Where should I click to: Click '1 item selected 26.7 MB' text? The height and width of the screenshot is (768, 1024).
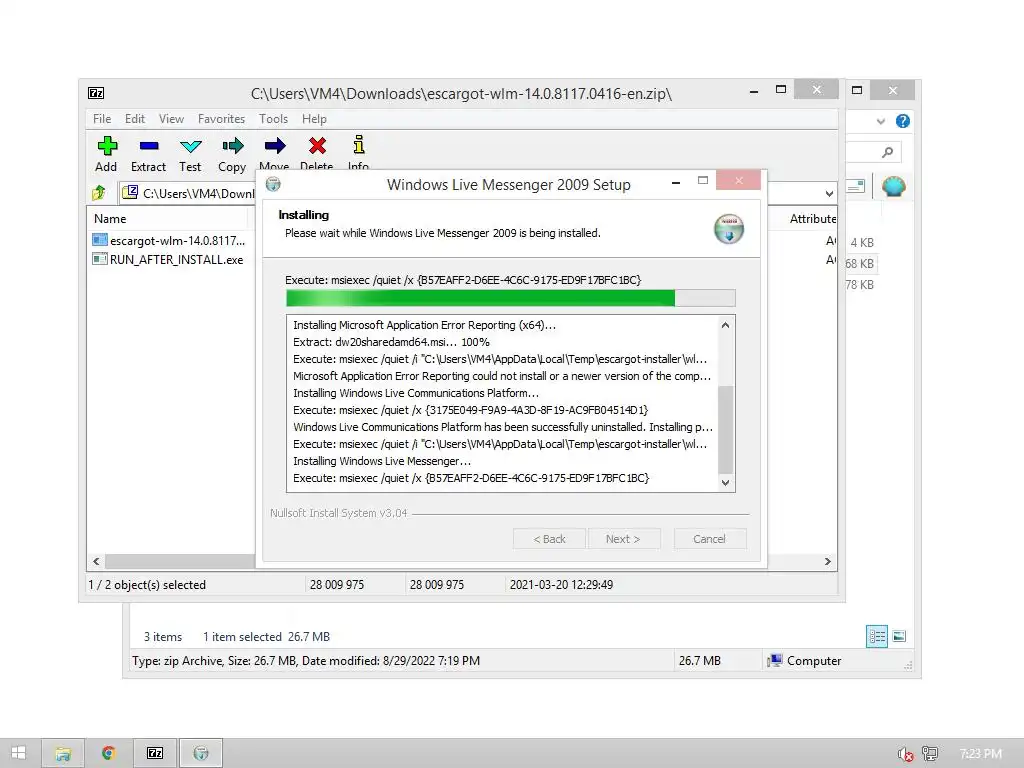266,637
